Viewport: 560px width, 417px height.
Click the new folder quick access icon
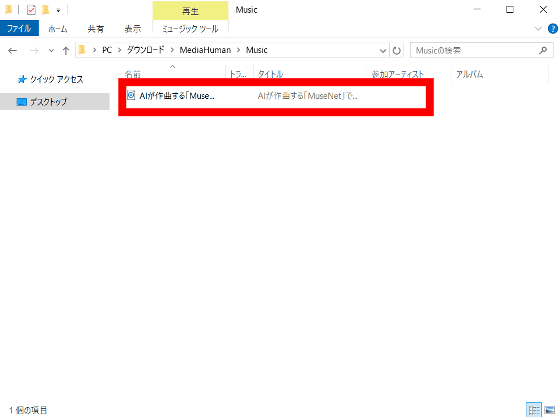click(x=46, y=10)
